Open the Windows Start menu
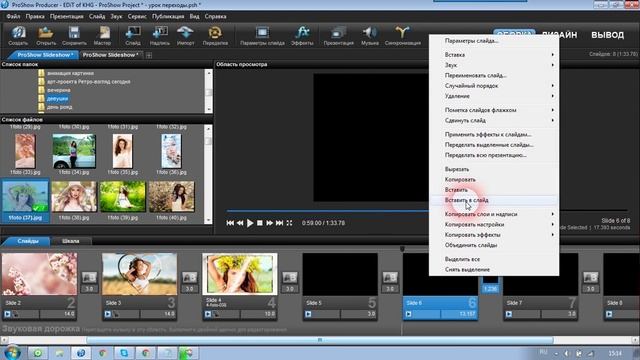 [x=12, y=352]
